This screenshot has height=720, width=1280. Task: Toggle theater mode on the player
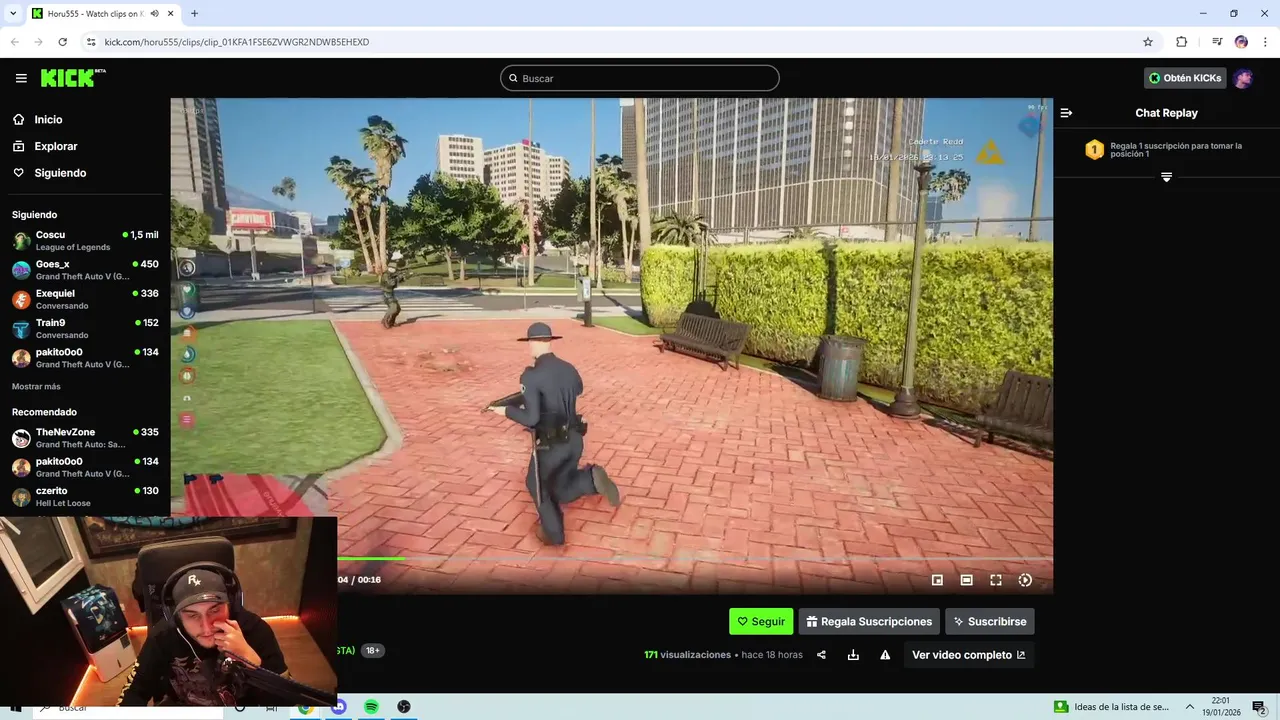(966, 580)
